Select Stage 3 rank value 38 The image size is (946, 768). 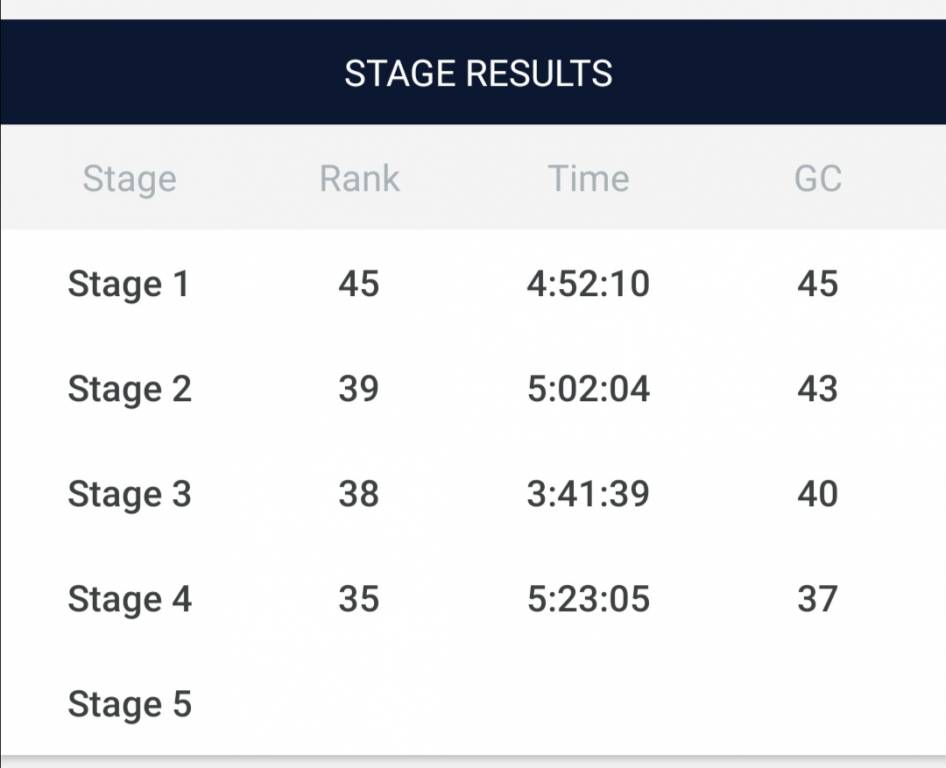tap(359, 493)
